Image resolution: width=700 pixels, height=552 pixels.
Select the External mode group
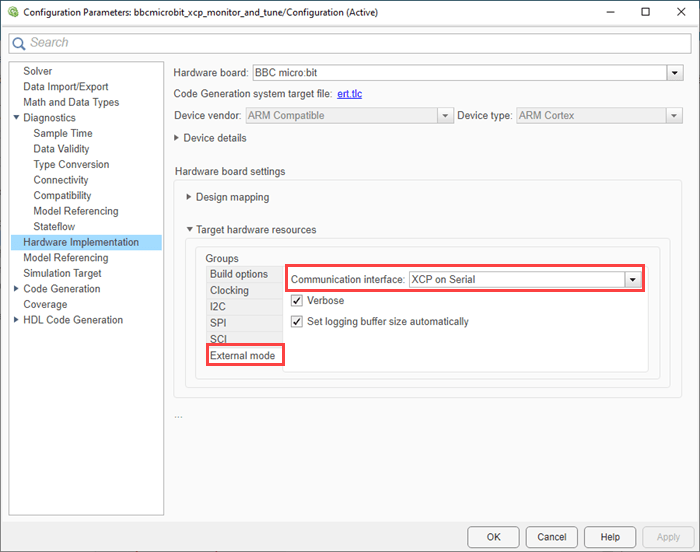[244, 355]
